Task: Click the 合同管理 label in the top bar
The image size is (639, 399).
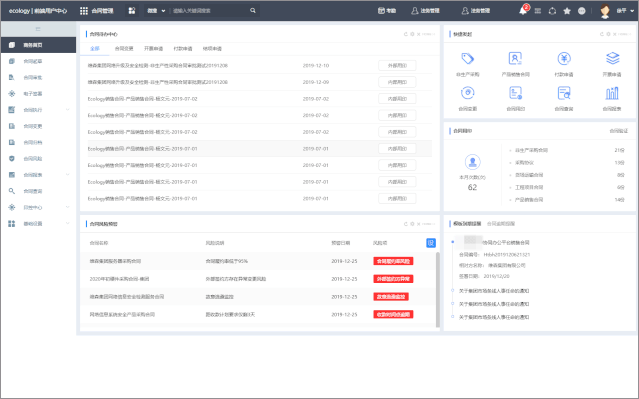Action: 102,11
